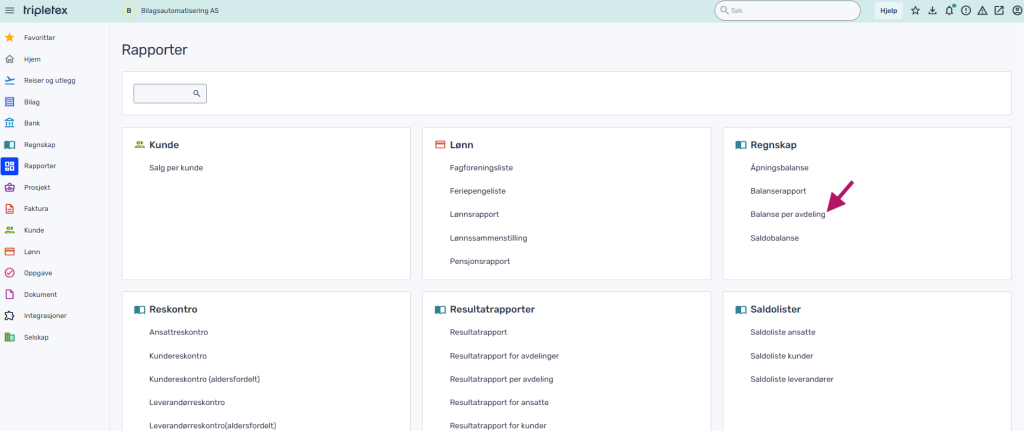This screenshot has width=1024, height=431.
Task: Open Resultatrapport for kunder
Action: [498, 426]
